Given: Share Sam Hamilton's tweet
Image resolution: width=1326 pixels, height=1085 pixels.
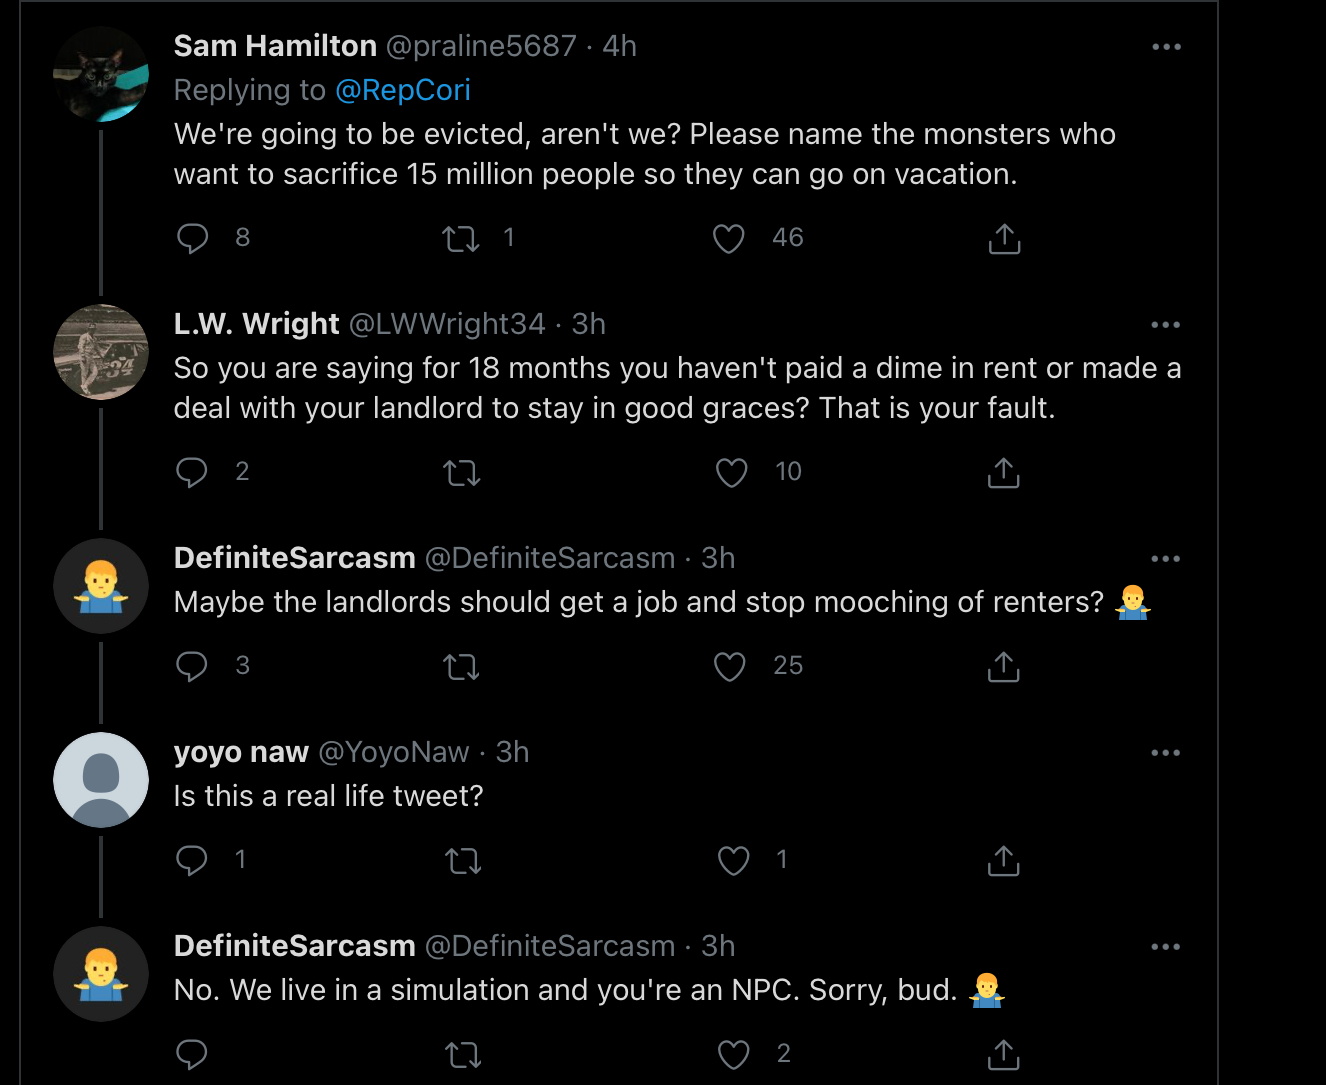Looking at the screenshot, I should [x=1004, y=238].
